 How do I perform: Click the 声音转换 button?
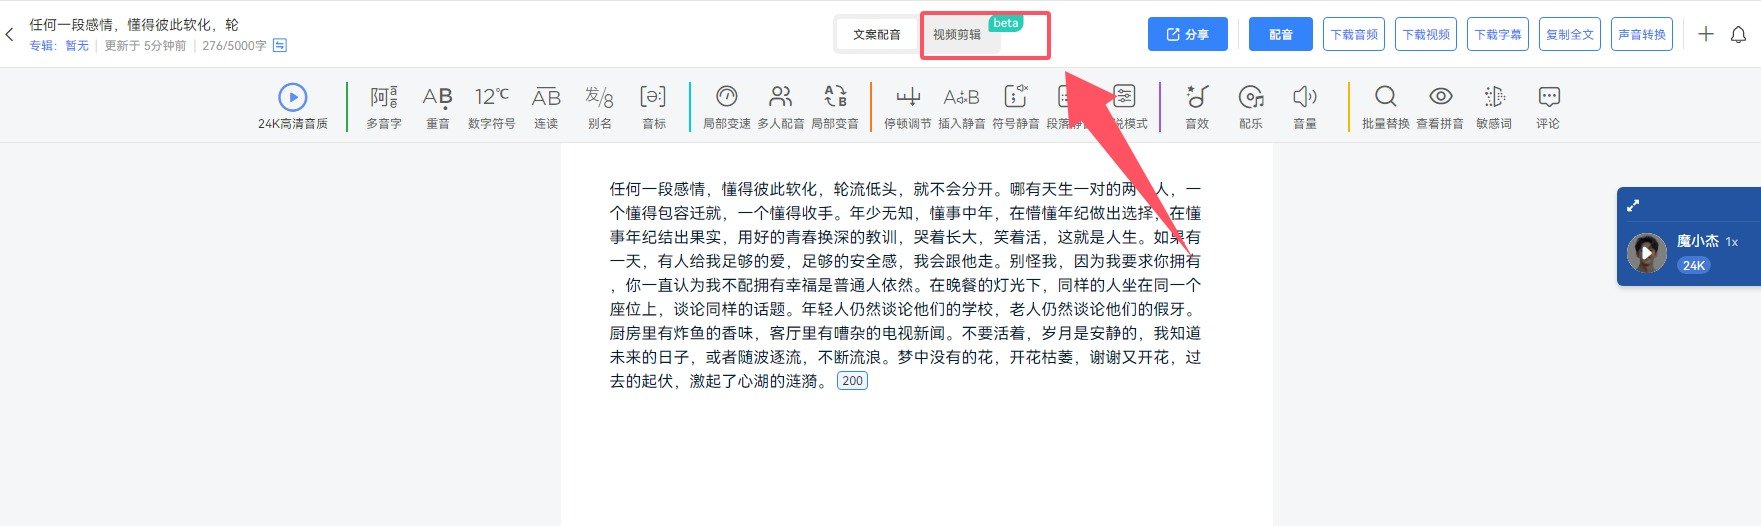(1642, 34)
